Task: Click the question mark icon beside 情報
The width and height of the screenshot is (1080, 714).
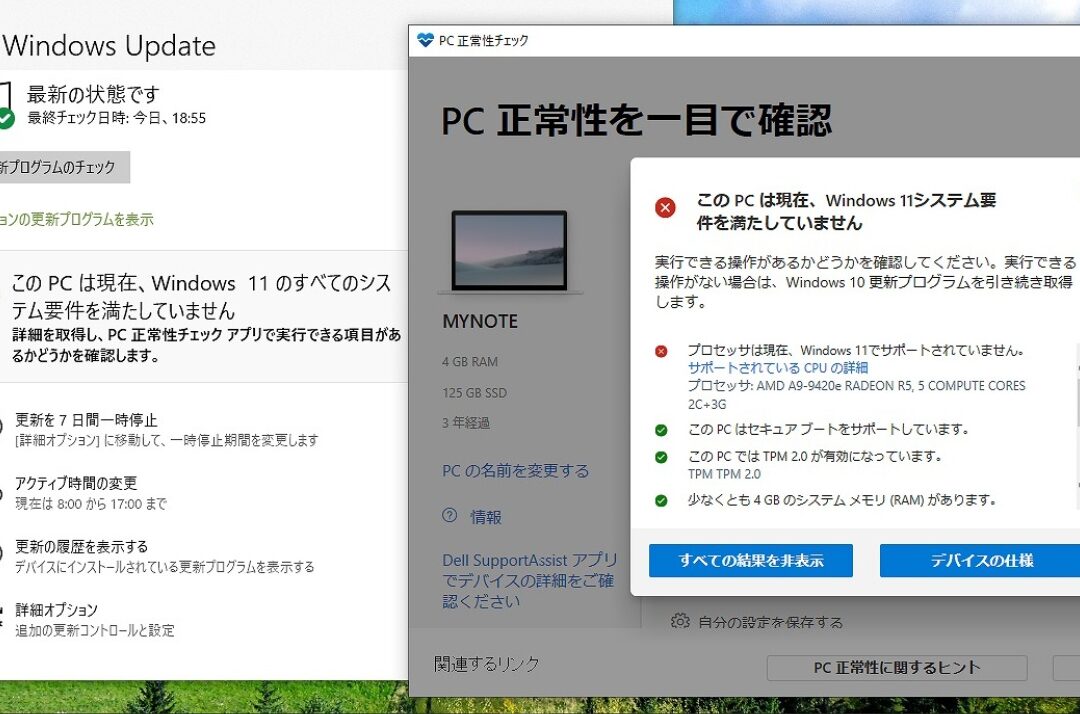Action: tap(450, 515)
